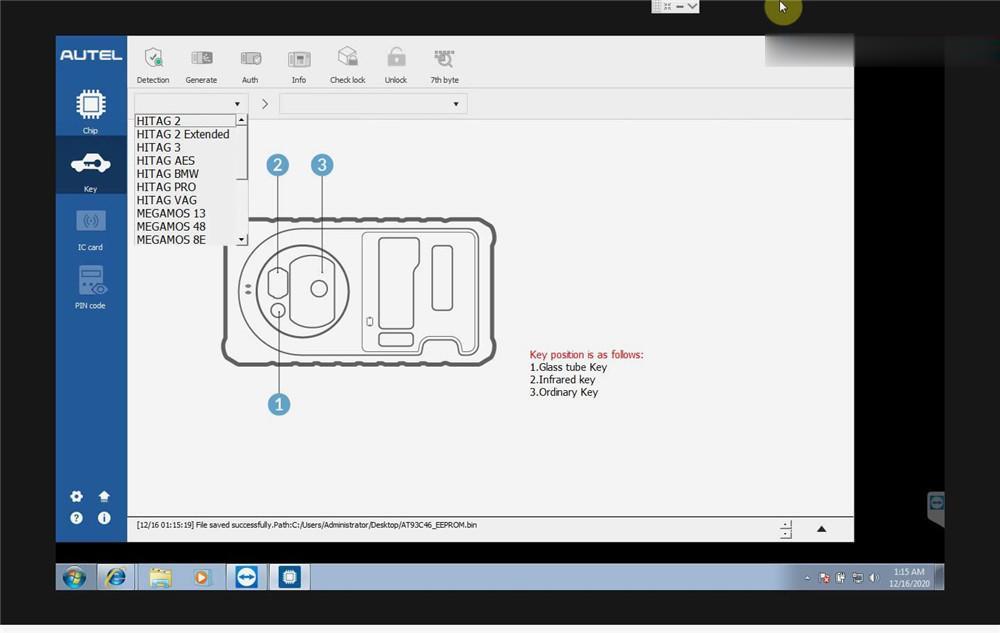This screenshot has height=633, width=1000.
Task: Switch to the Chip section
Action: click(x=91, y=111)
